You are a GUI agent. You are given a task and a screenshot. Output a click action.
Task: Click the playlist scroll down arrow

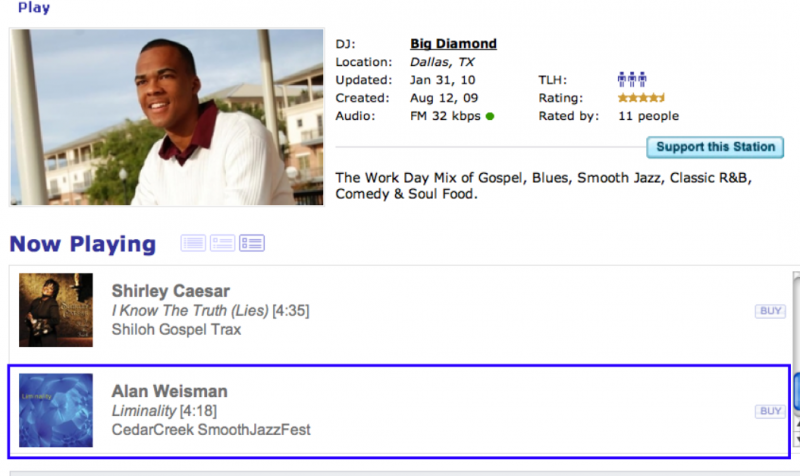[x=796, y=439]
